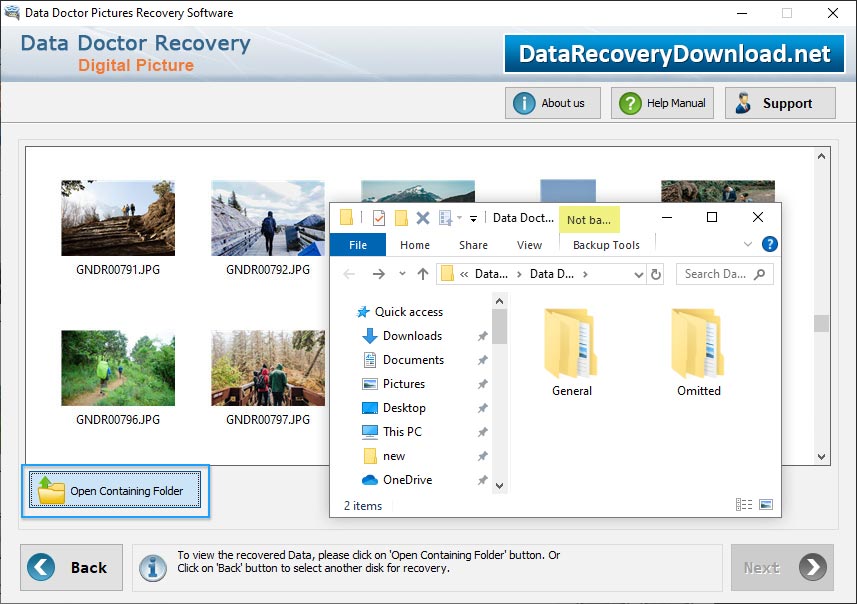Click navigation pane scroll-up arrow
The height and width of the screenshot is (604, 857).
coord(499,301)
